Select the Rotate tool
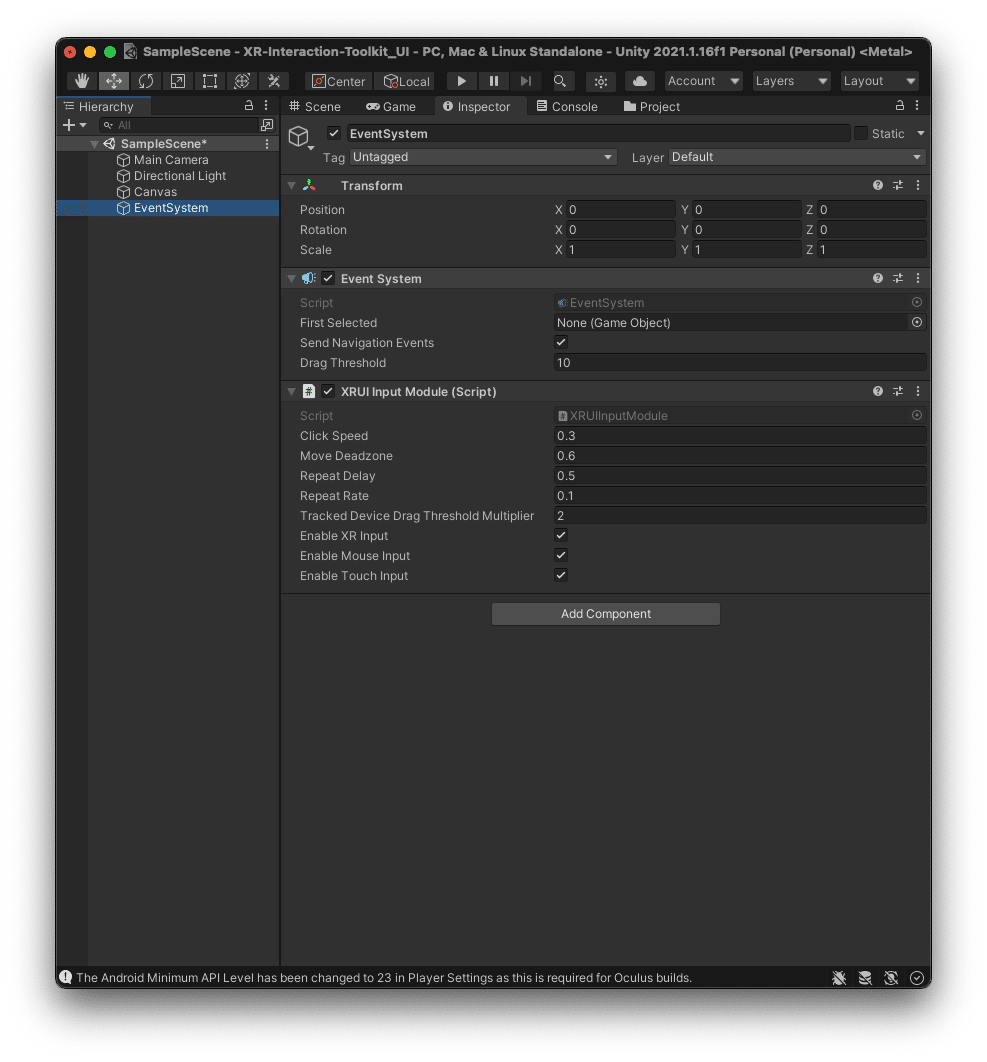Viewport: 987px width, 1062px height. click(x=146, y=81)
